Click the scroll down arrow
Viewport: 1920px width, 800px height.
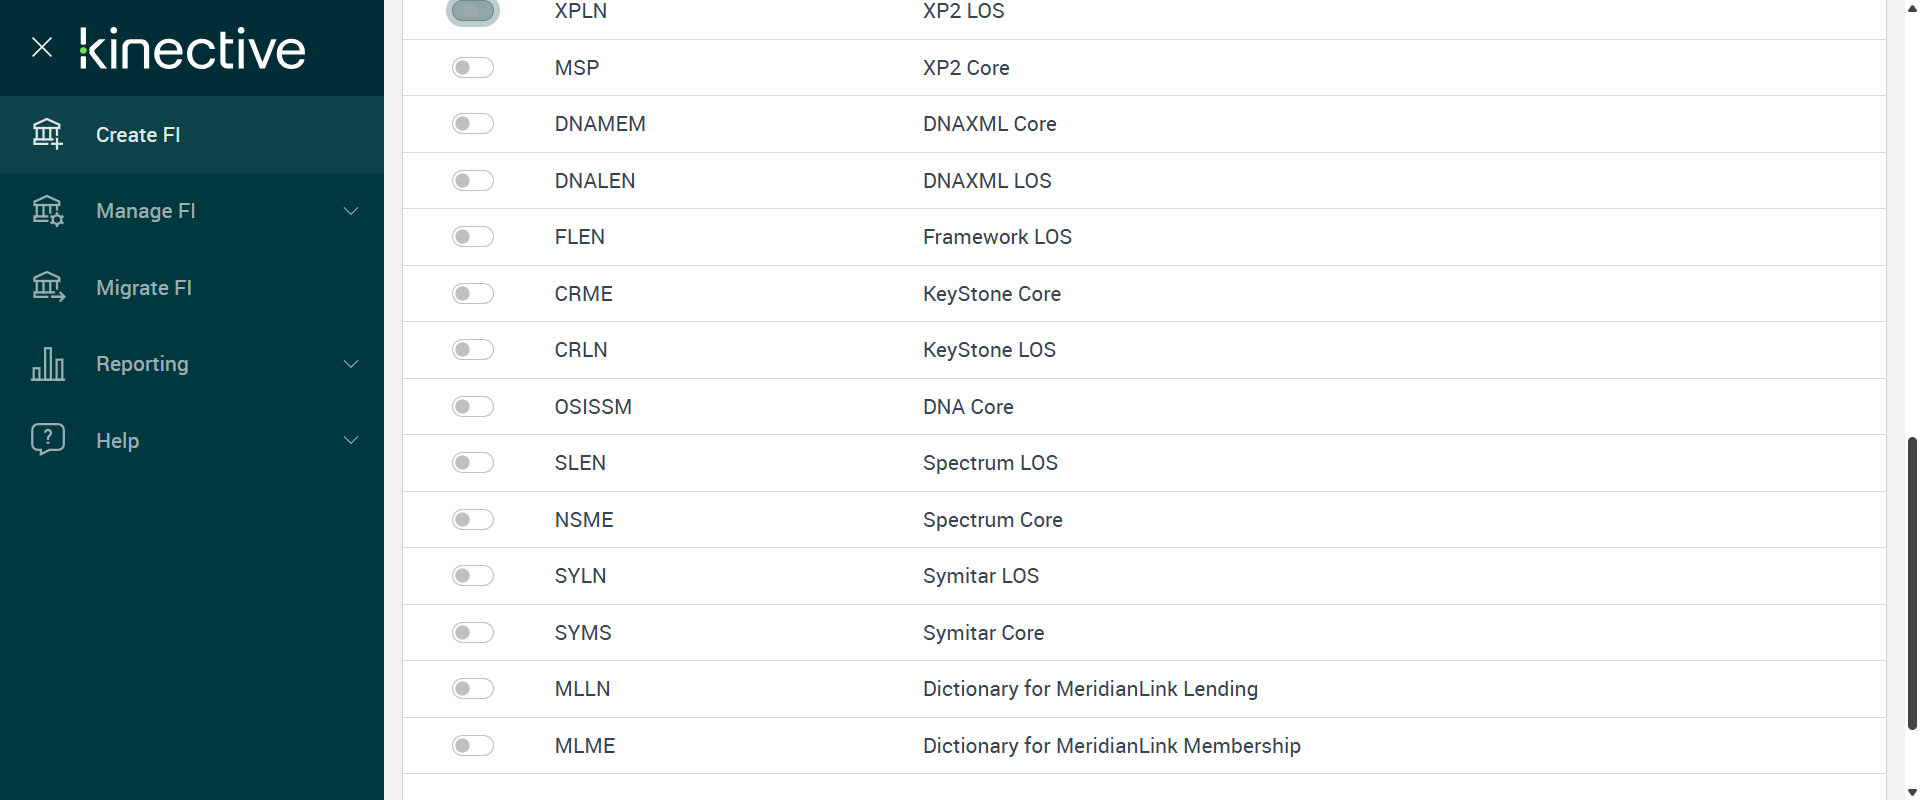pyautogui.click(x=1912, y=792)
